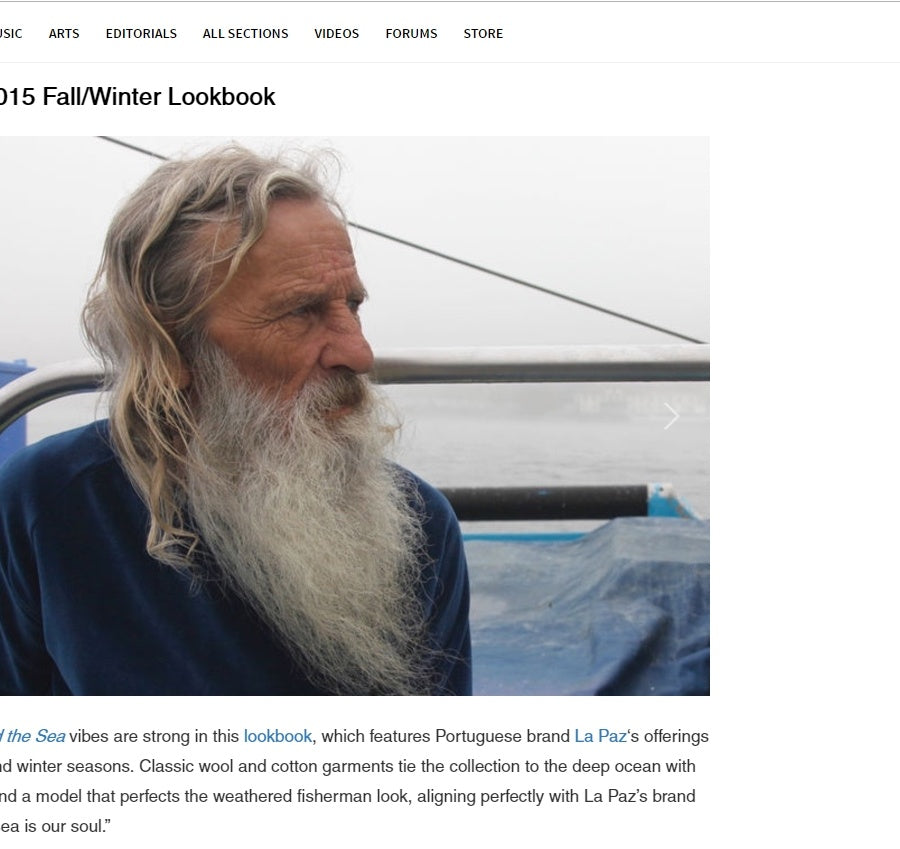Open the STORE link in navigation
The image size is (900, 849).
[x=483, y=34]
